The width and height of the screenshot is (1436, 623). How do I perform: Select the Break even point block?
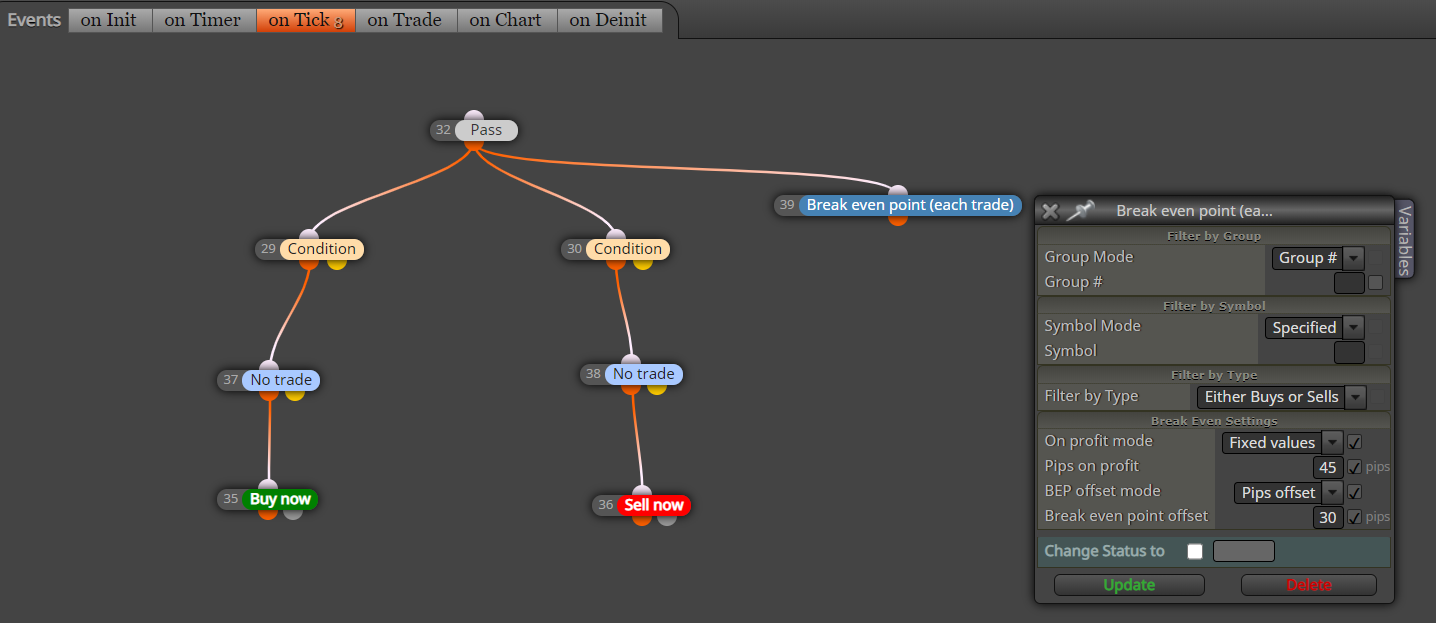coord(910,205)
